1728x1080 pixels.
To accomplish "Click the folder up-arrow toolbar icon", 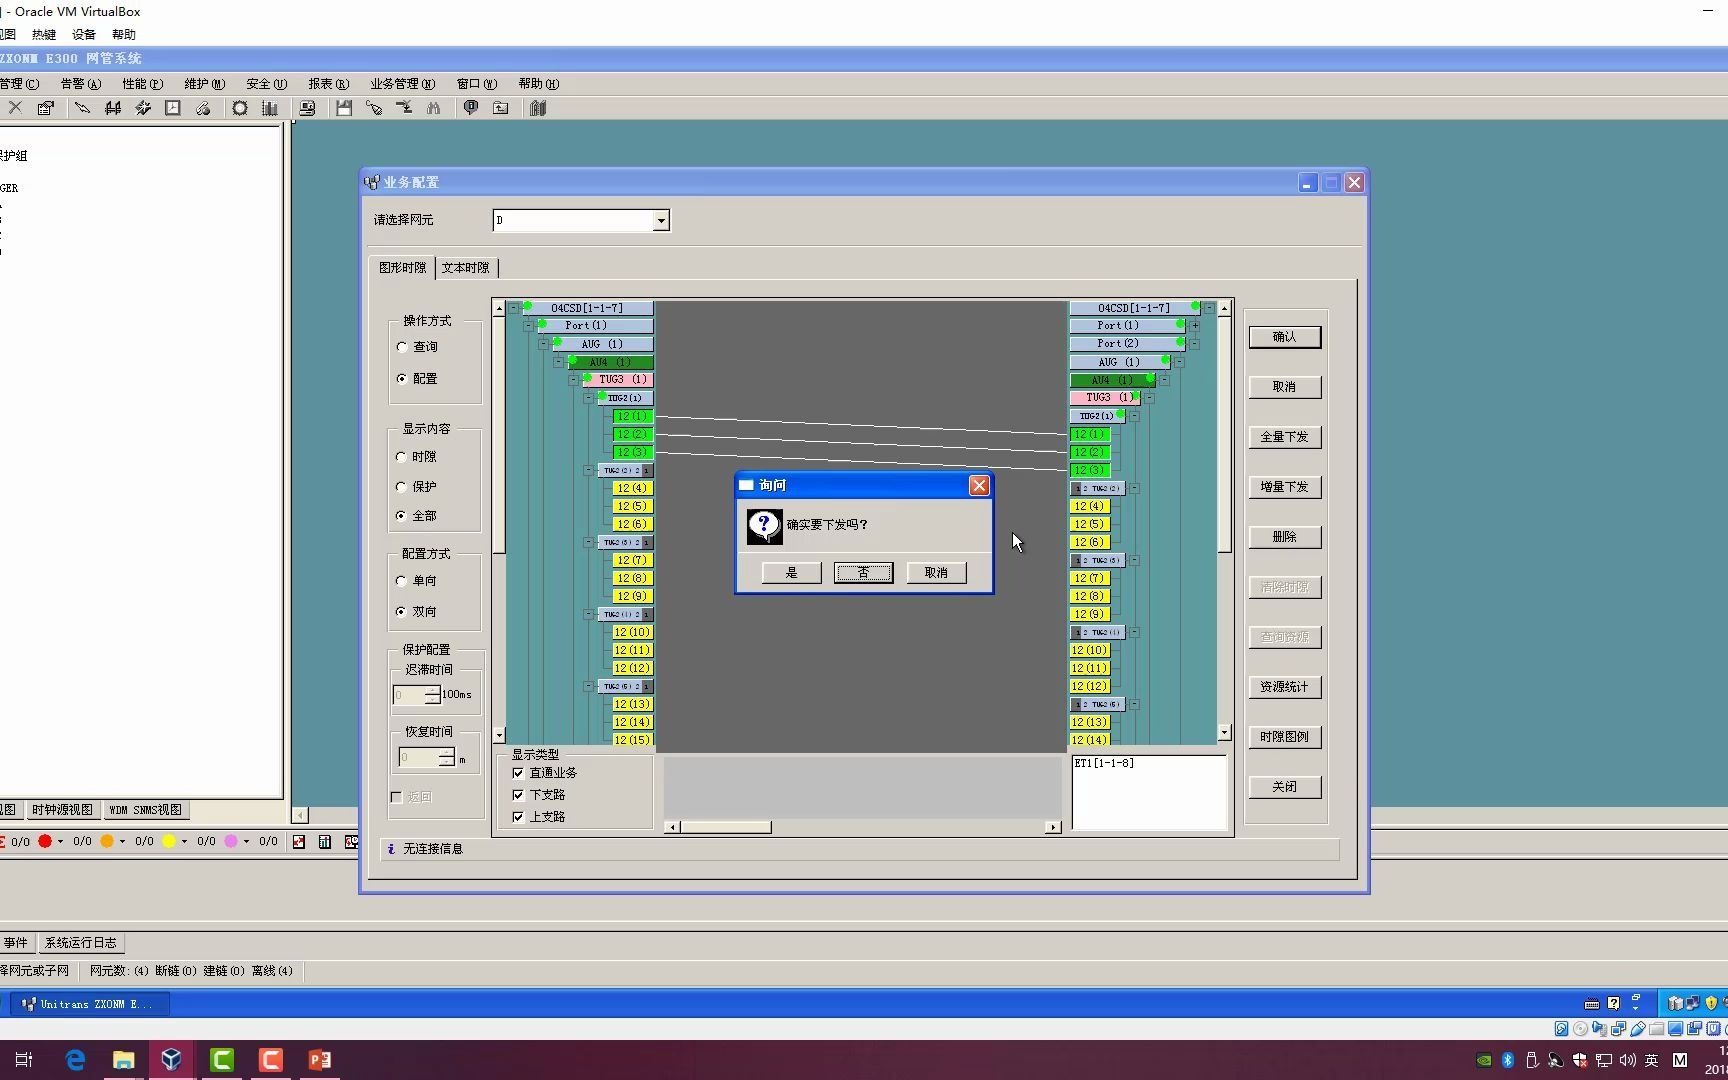I will pos(501,108).
